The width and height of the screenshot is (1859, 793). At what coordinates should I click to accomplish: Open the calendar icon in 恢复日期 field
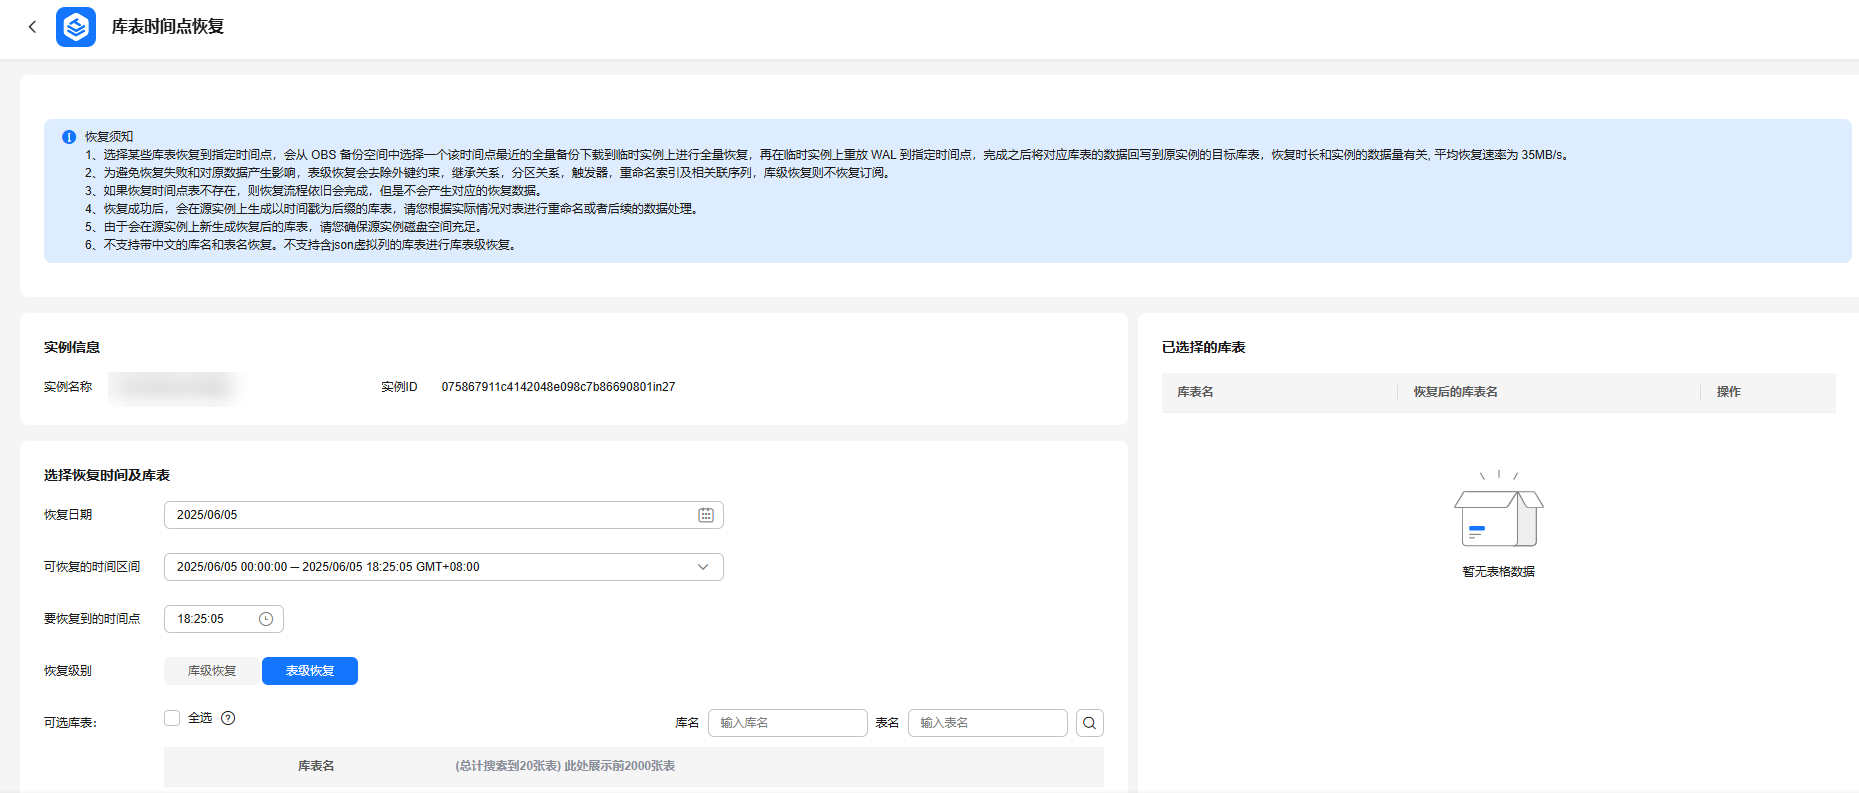(x=706, y=515)
